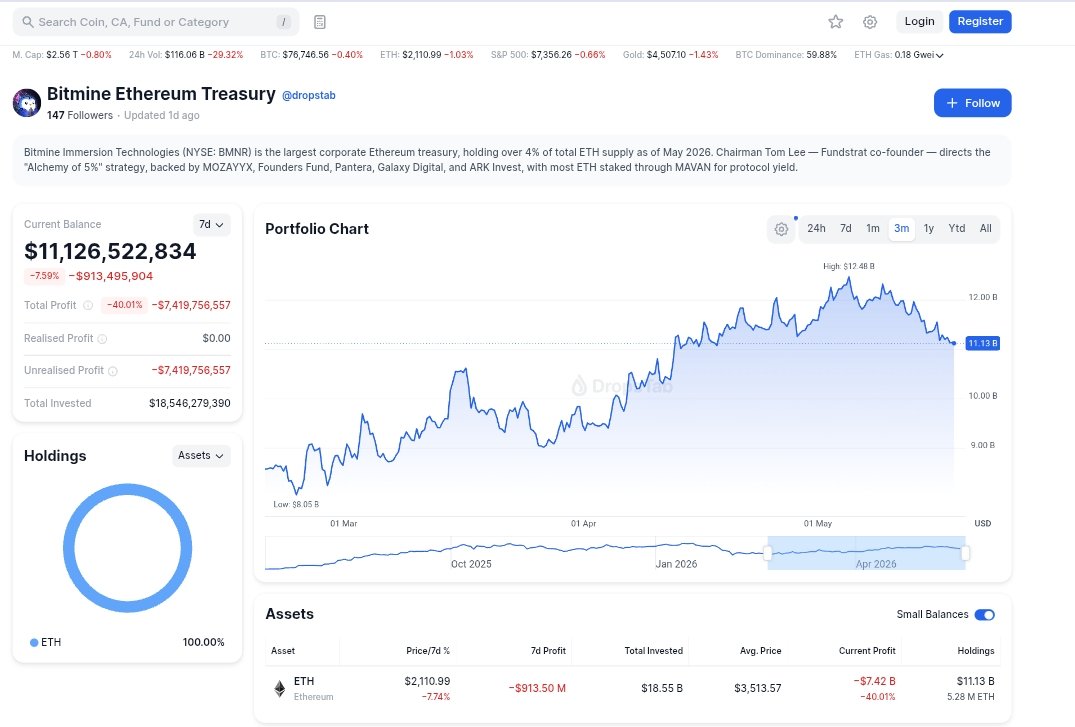Click the −$913.50 M 7d profit cell
This screenshot has width=1075, height=727.
point(537,689)
